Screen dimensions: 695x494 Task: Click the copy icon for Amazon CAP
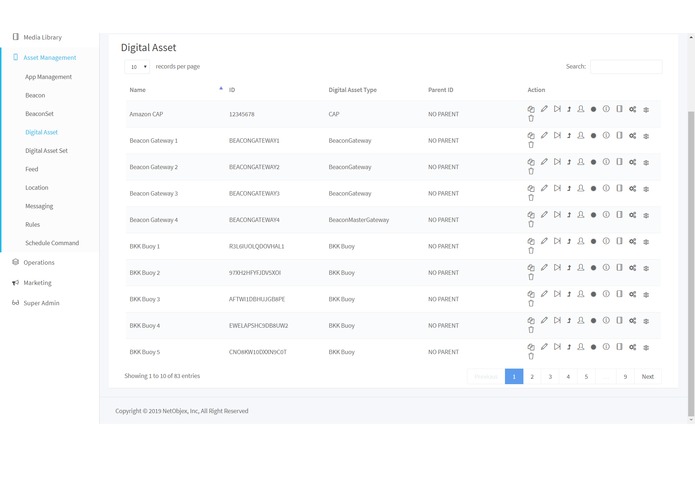(x=531, y=109)
